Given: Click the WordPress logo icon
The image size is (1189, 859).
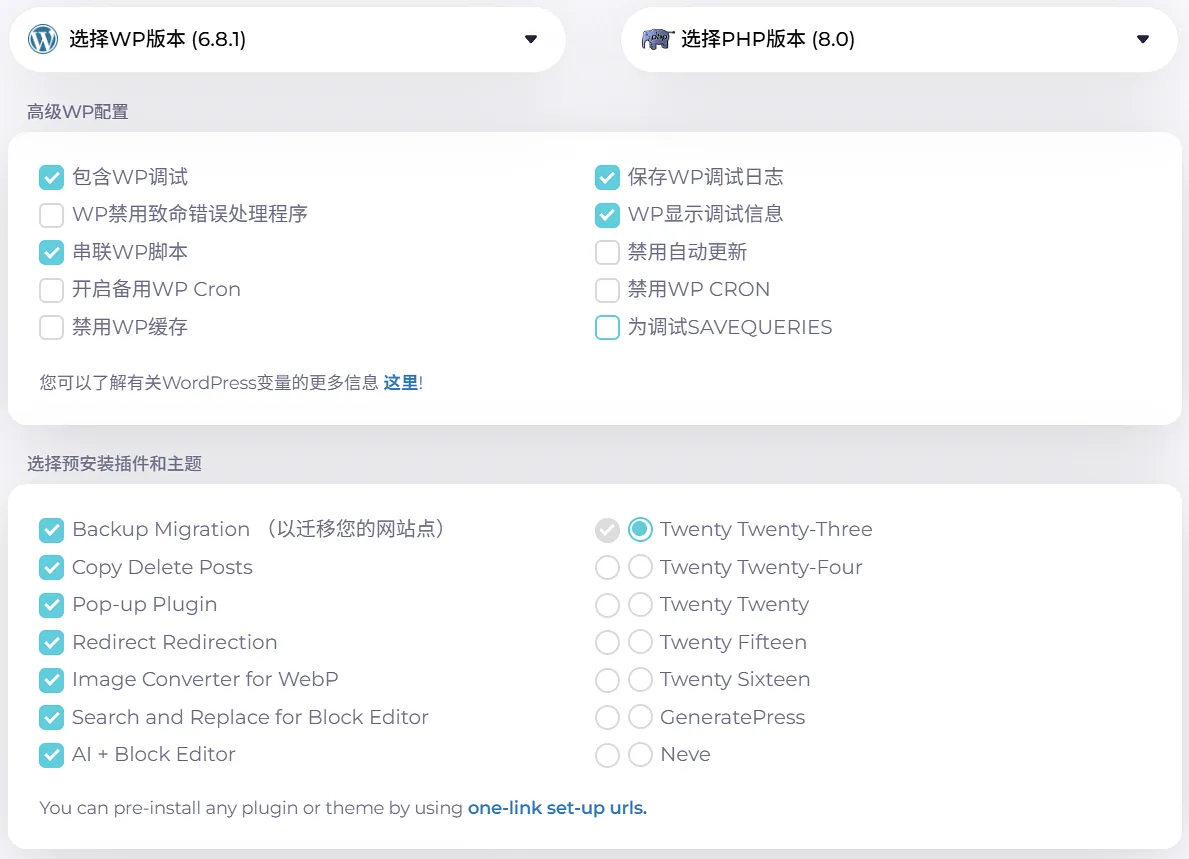Looking at the screenshot, I should tap(41, 38).
